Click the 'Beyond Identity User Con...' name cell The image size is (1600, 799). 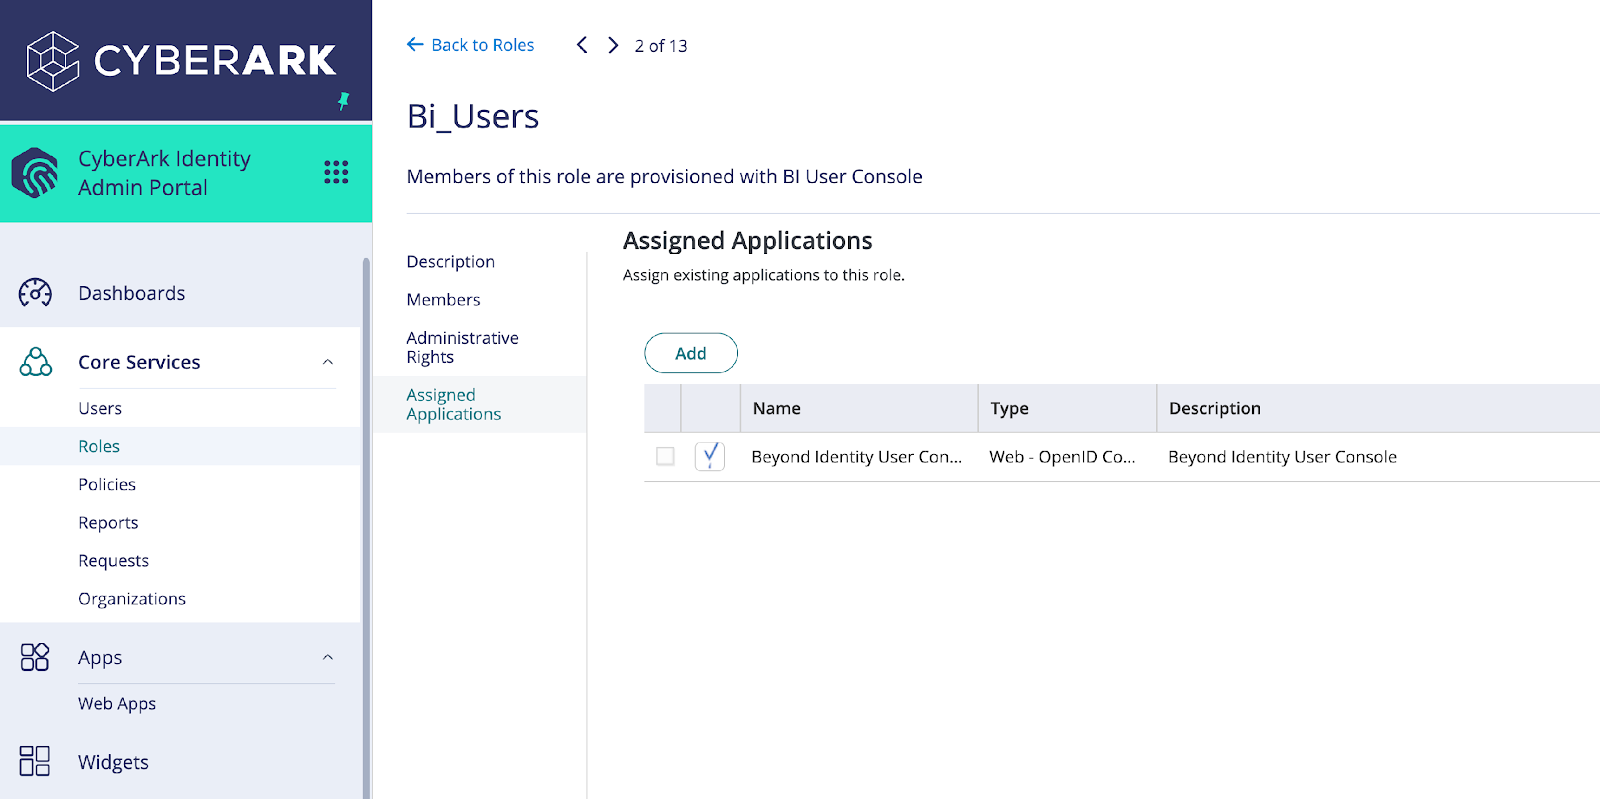(856, 457)
